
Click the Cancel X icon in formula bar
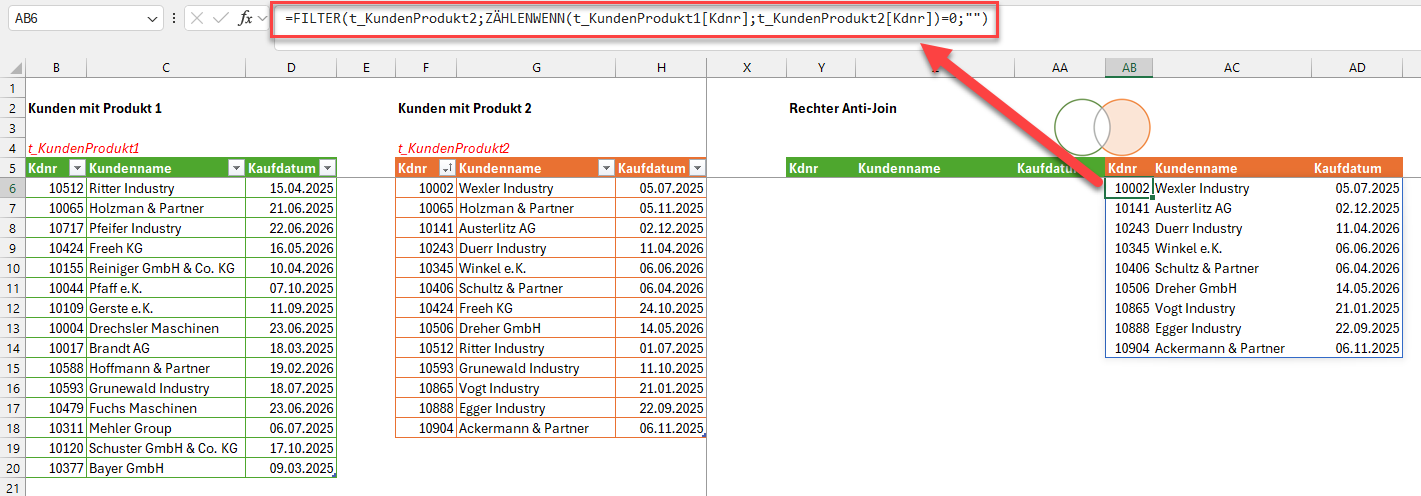point(197,18)
